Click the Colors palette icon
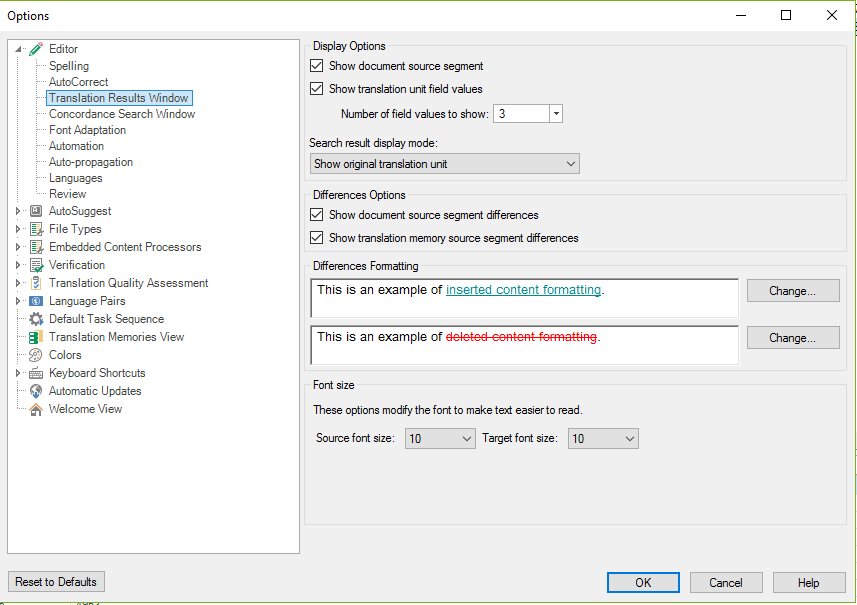 click(x=36, y=355)
